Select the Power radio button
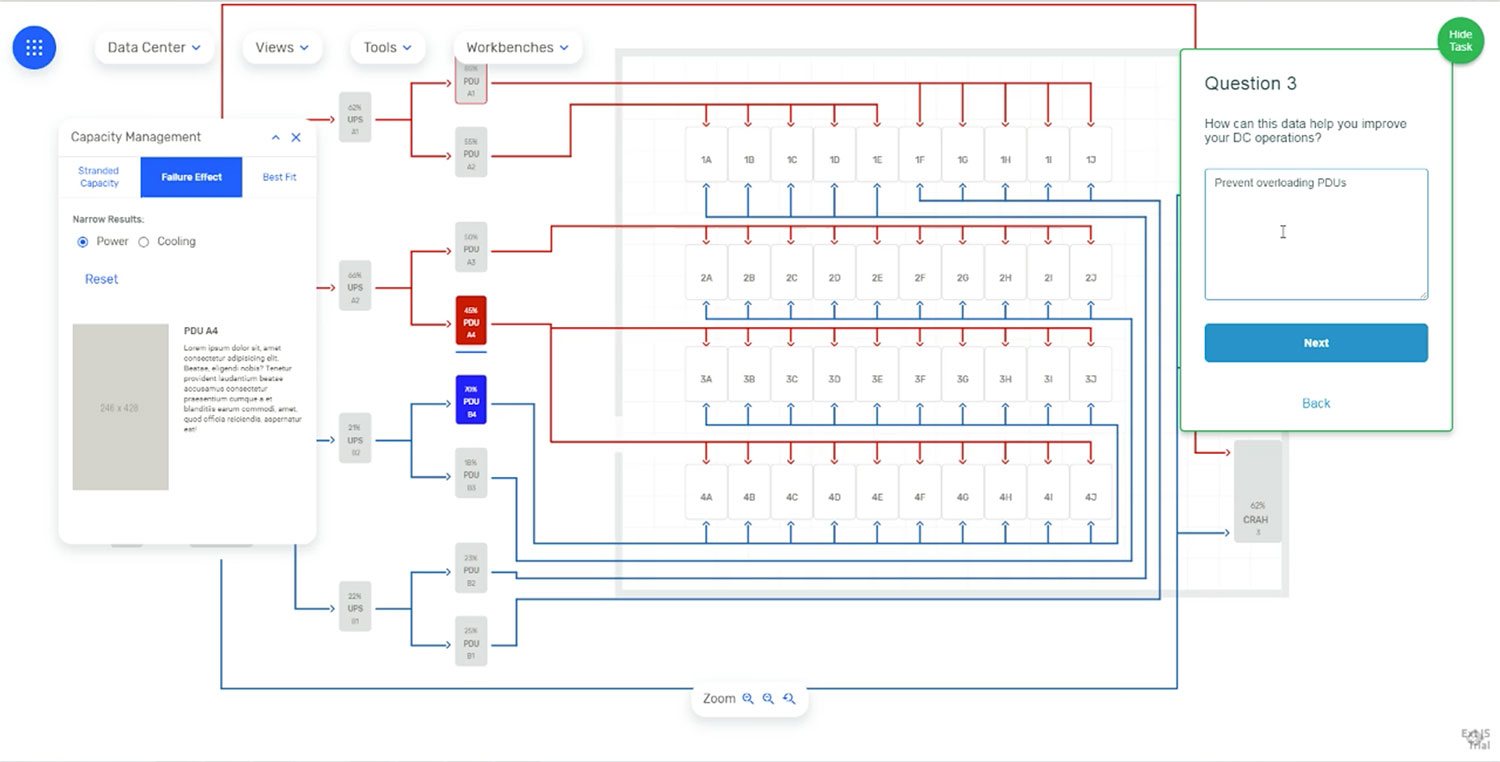 tap(83, 242)
